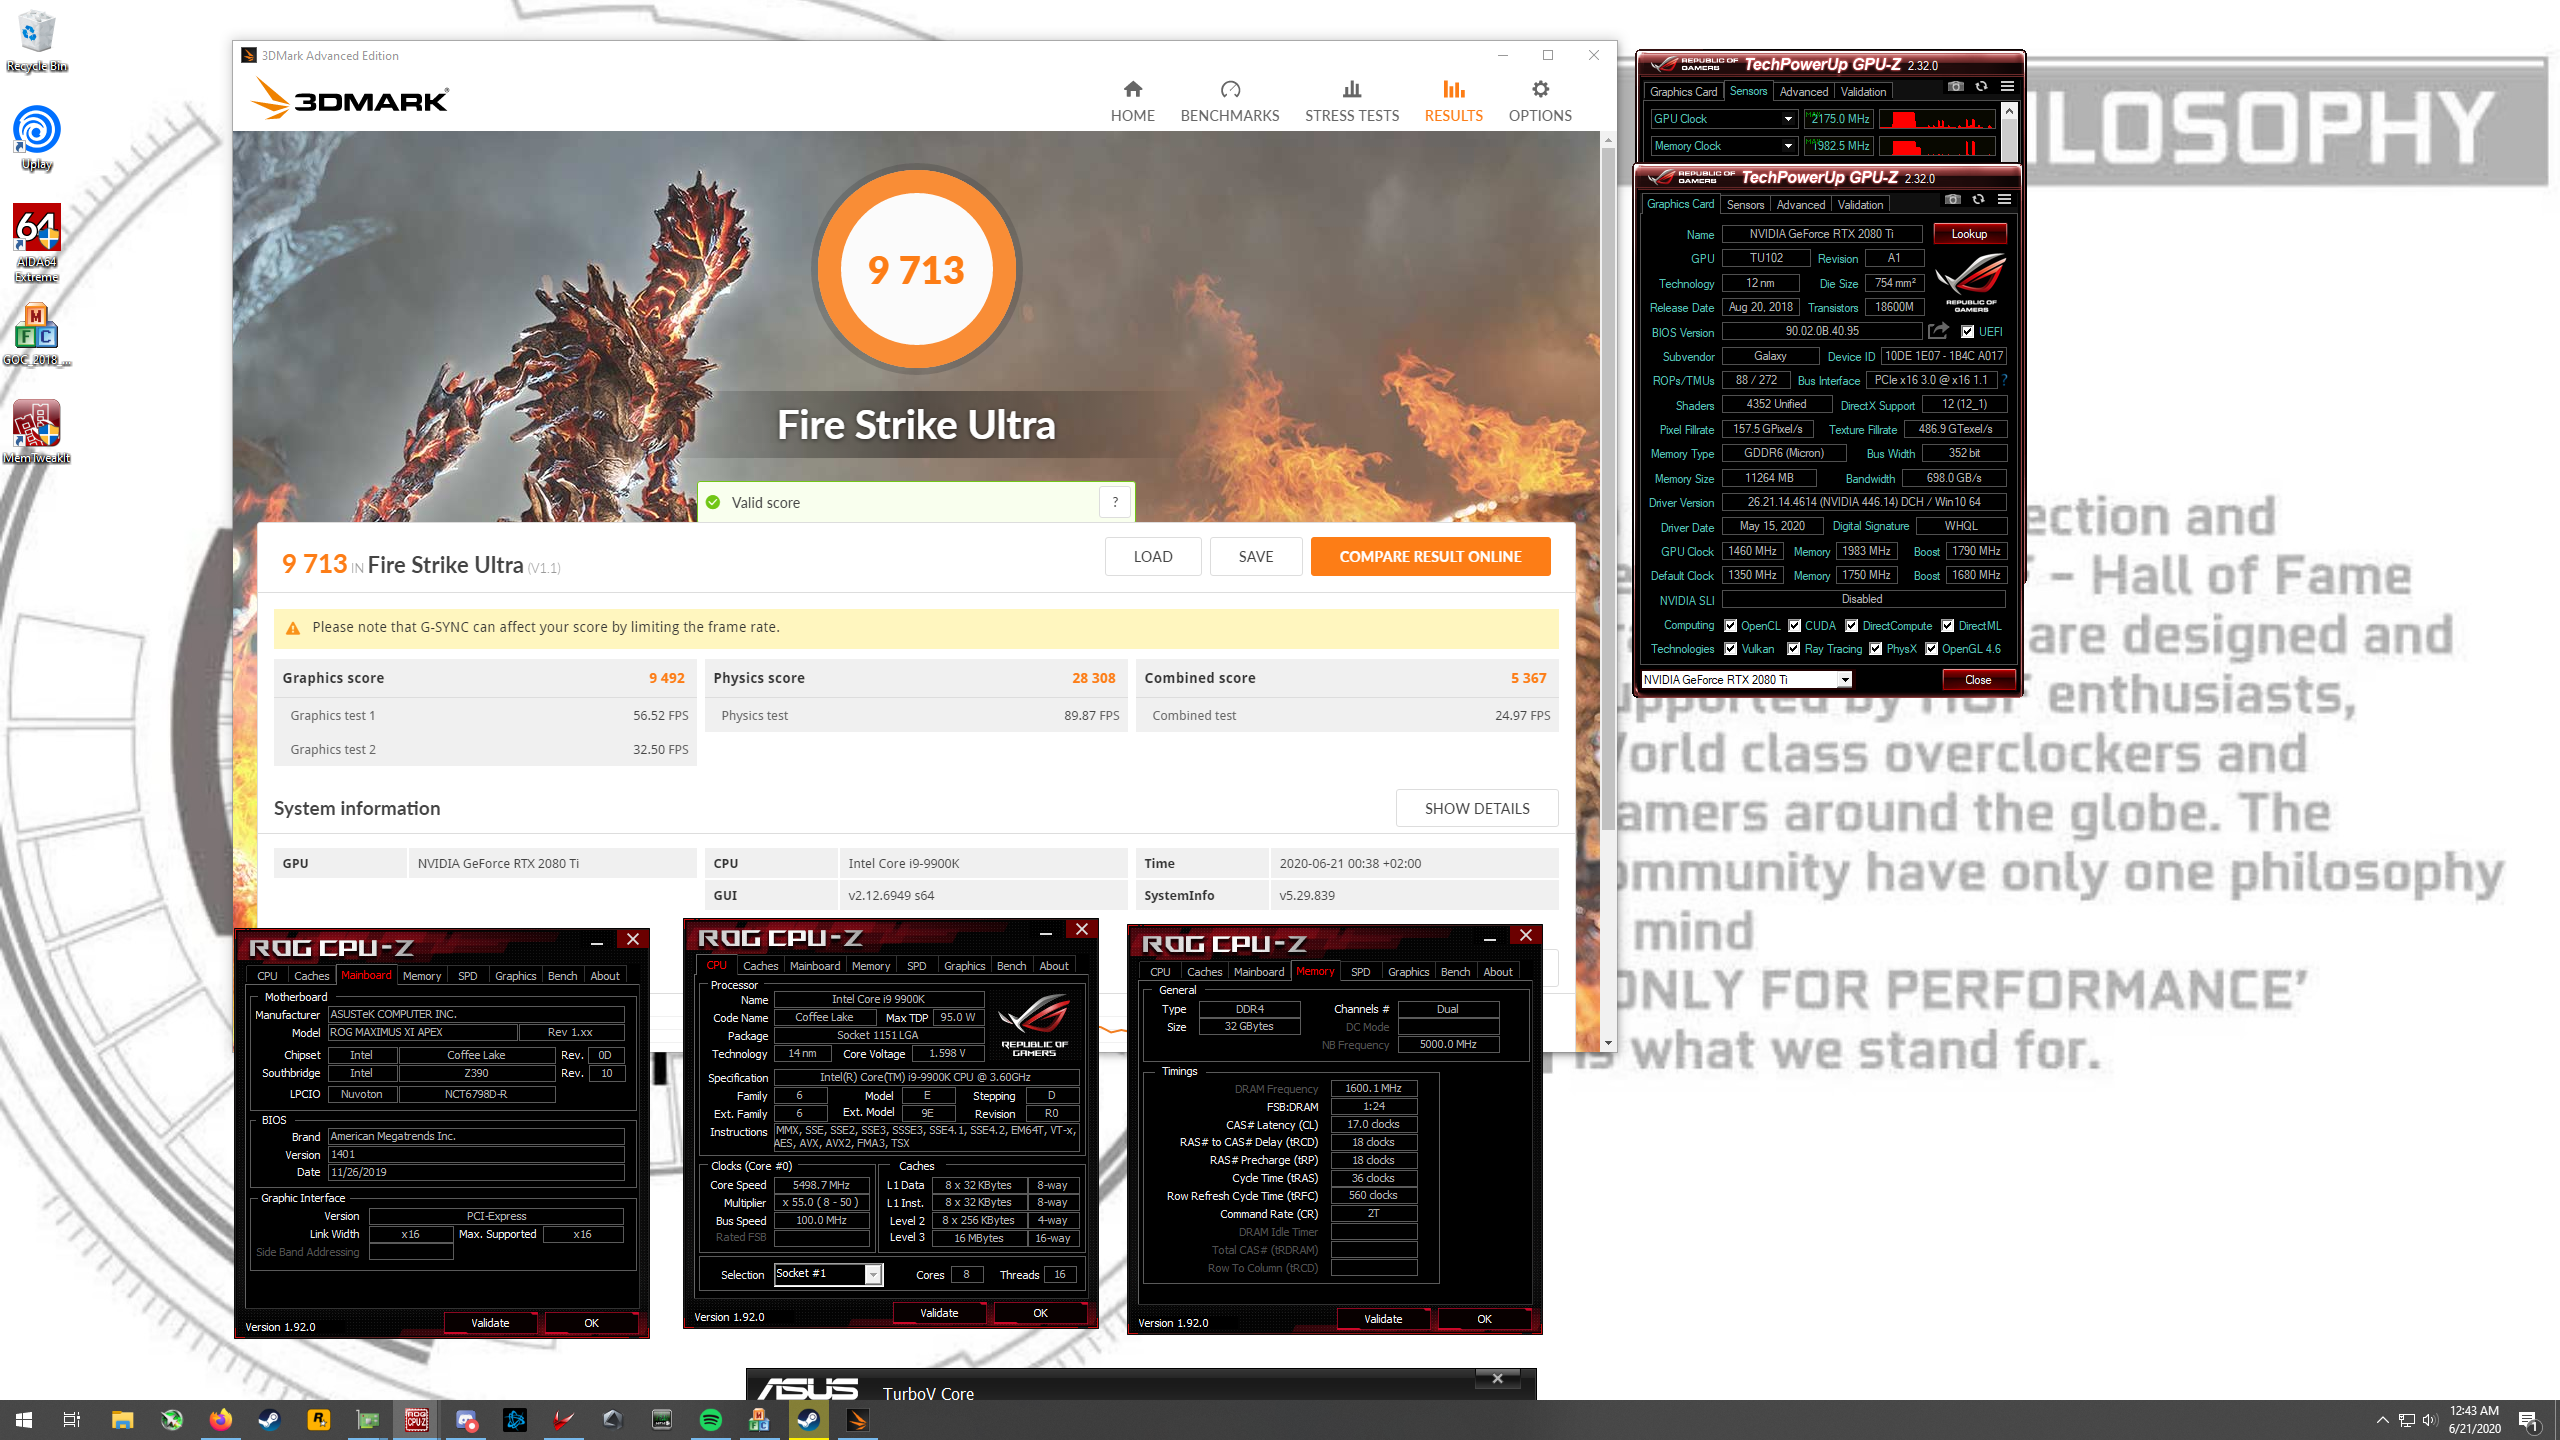Select the GOC_2018 desktop icon
The width and height of the screenshot is (2560, 1440).
36,335
